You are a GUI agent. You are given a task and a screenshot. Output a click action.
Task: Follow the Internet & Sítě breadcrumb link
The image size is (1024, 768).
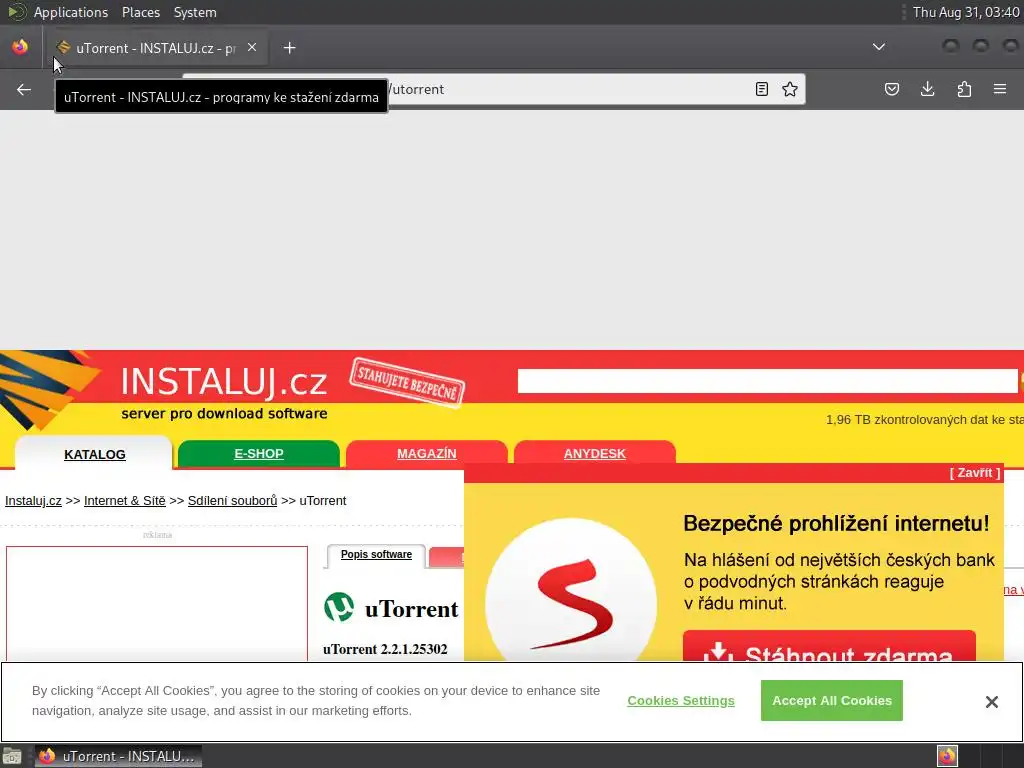125,500
